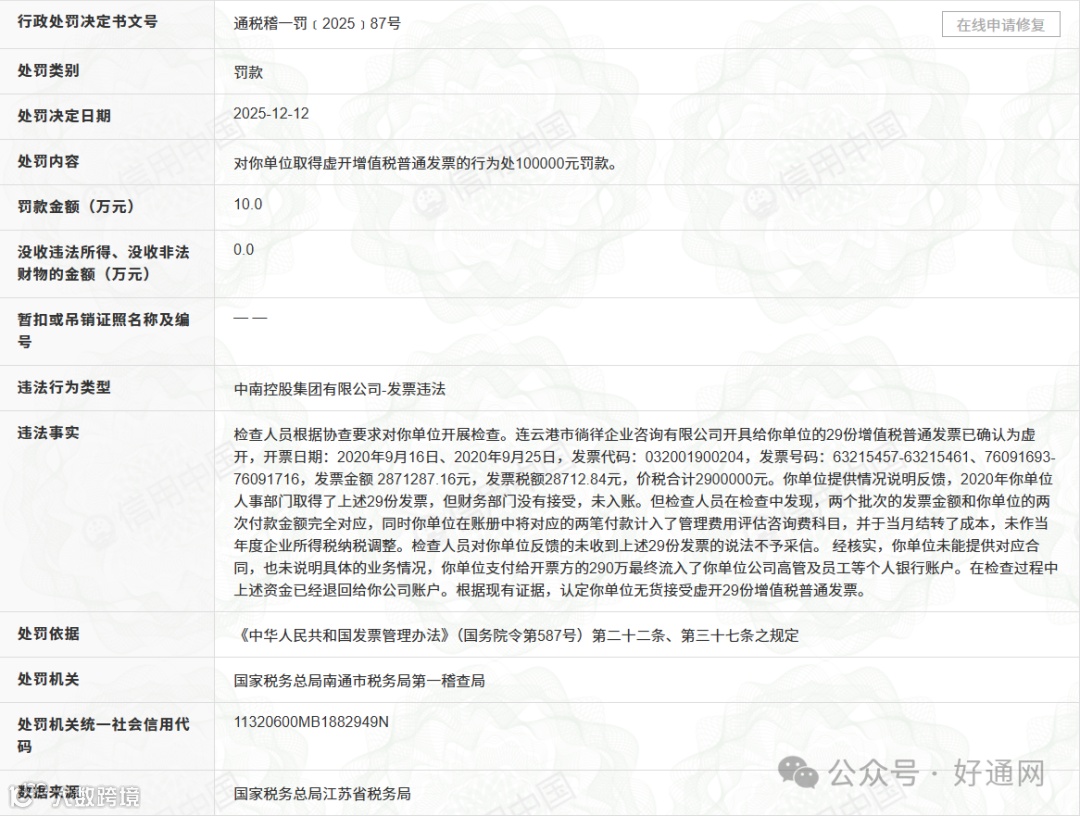
Task: Click the invoice code 032001900204
Action: [x=694, y=457]
